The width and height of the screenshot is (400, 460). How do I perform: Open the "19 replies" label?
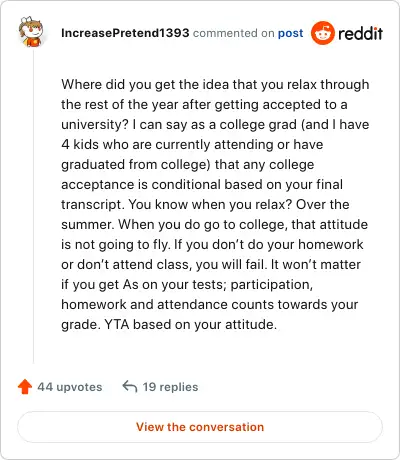pyautogui.click(x=170, y=387)
